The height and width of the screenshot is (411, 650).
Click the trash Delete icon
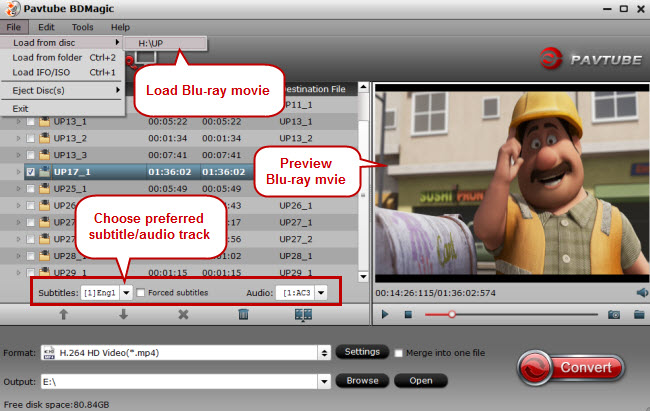pyautogui.click(x=243, y=314)
